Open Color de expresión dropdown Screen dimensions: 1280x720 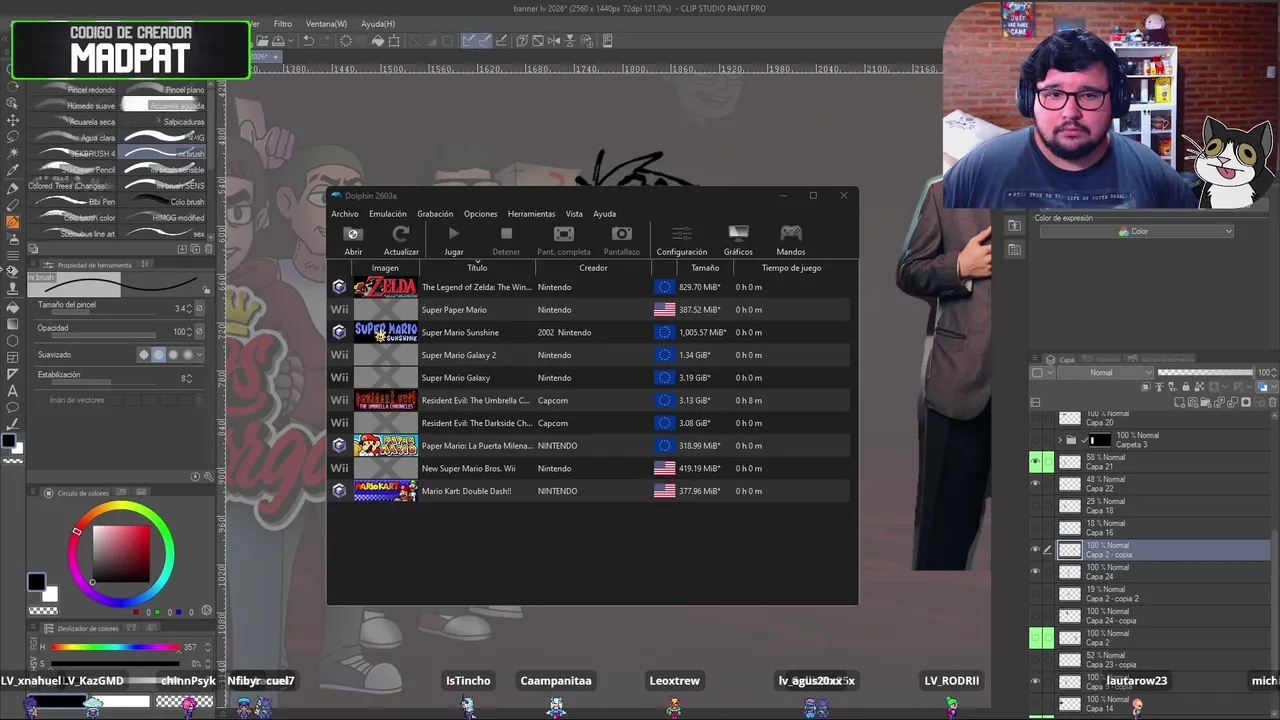click(1138, 232)
